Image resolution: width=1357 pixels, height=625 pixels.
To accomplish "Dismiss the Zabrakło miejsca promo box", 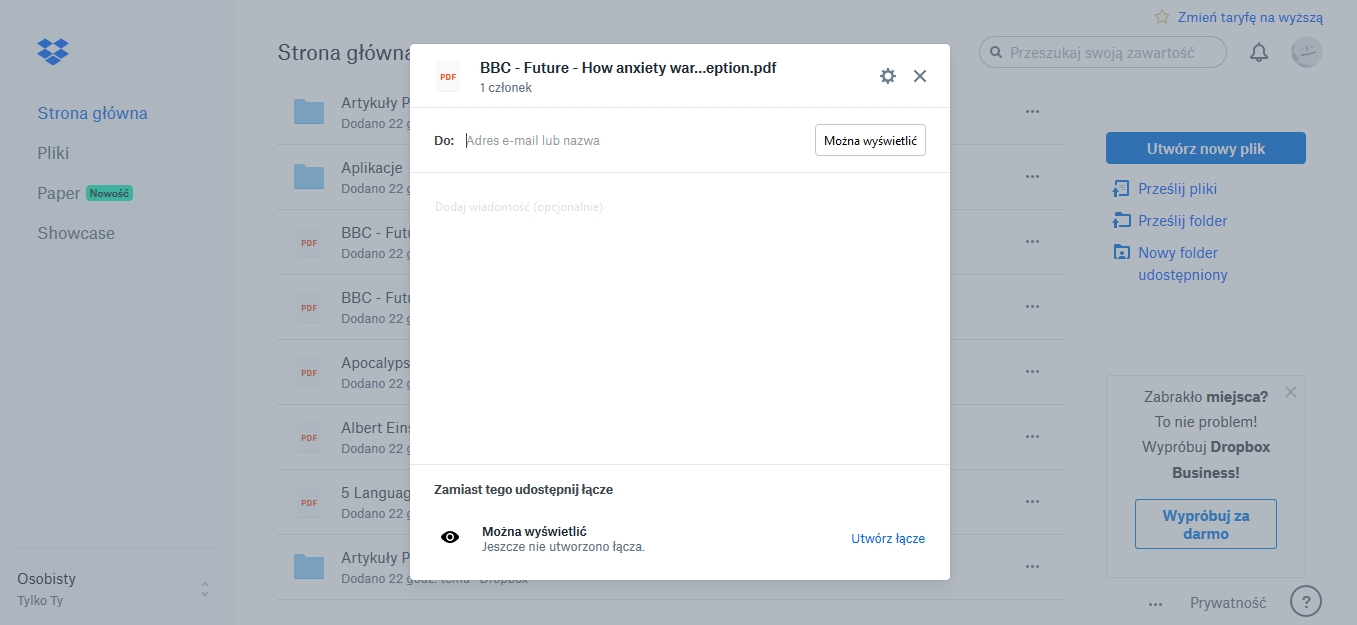I will (x=1291, y=392).
